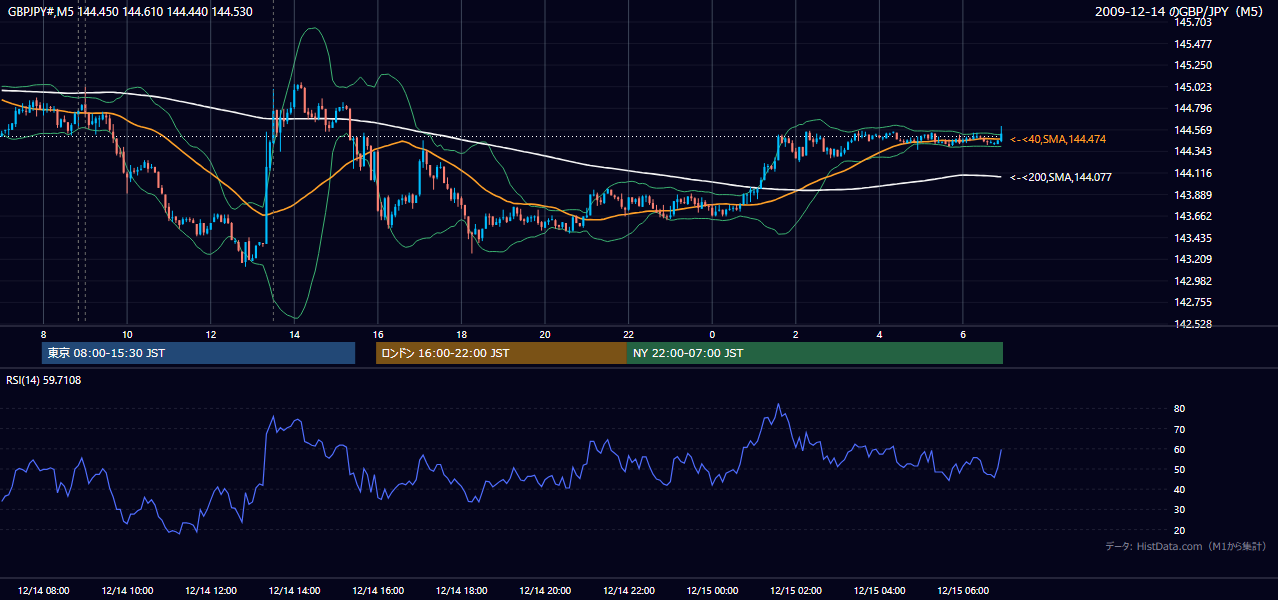The width and height of the screenshot is (1278, 600).
Task: Click the 144.569 price axis label
Action: click(1191, 130)
